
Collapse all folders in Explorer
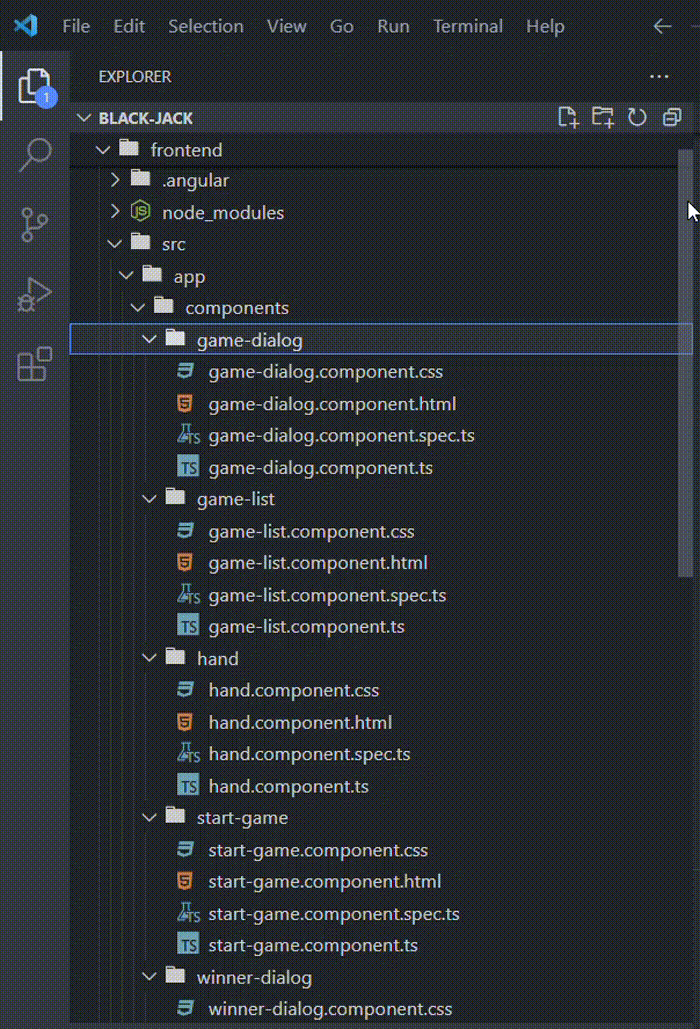pyautogui.click(x=671, y=117)
